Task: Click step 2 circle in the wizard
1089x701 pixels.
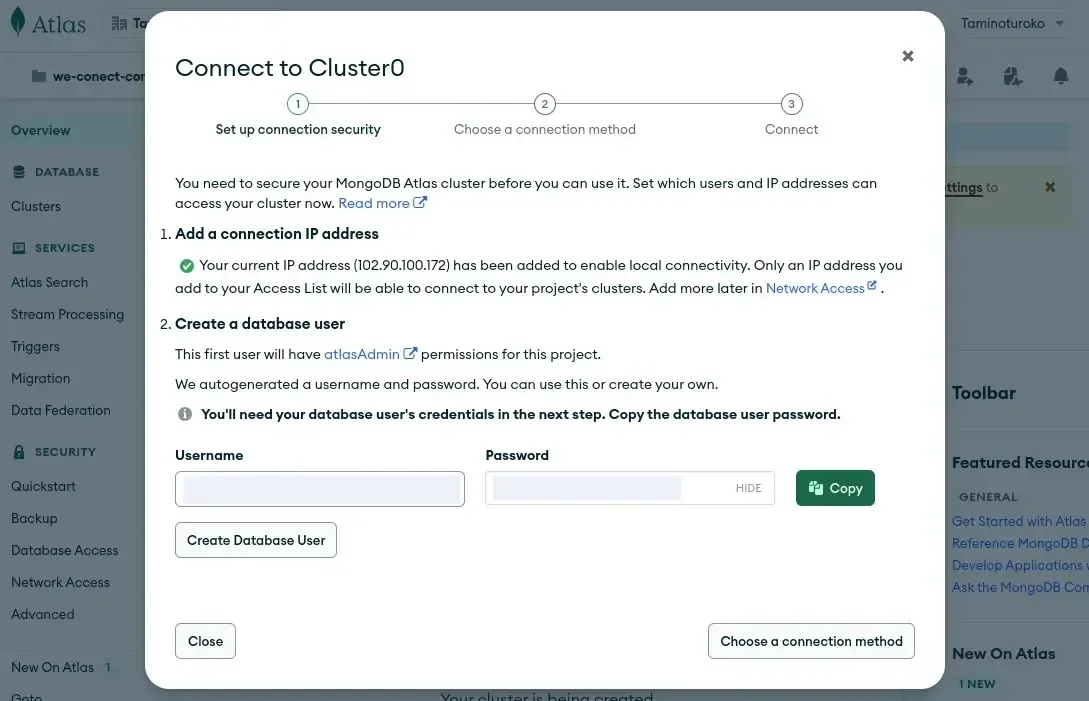Action: (x=544, y=104)
